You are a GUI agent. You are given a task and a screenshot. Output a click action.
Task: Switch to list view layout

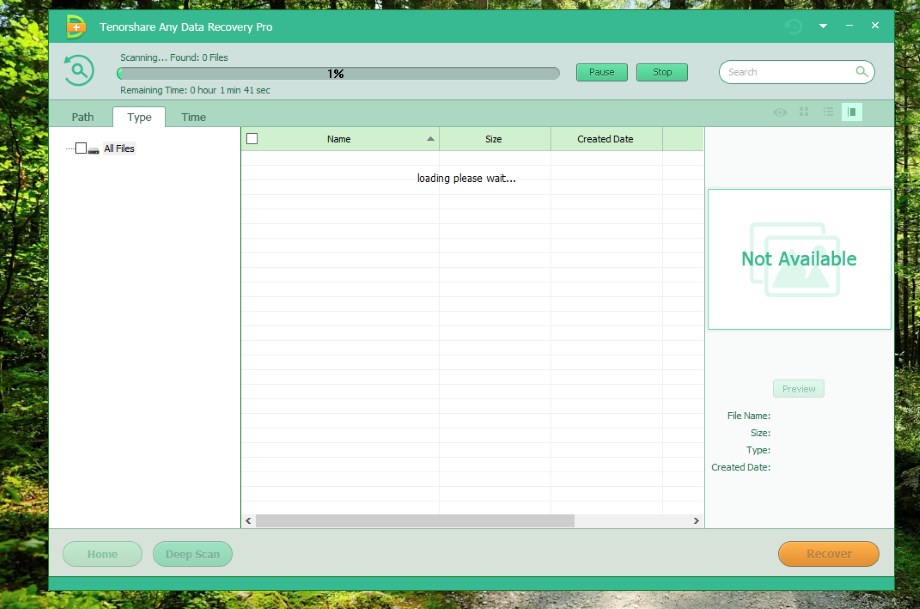click(x=828, y=112)
